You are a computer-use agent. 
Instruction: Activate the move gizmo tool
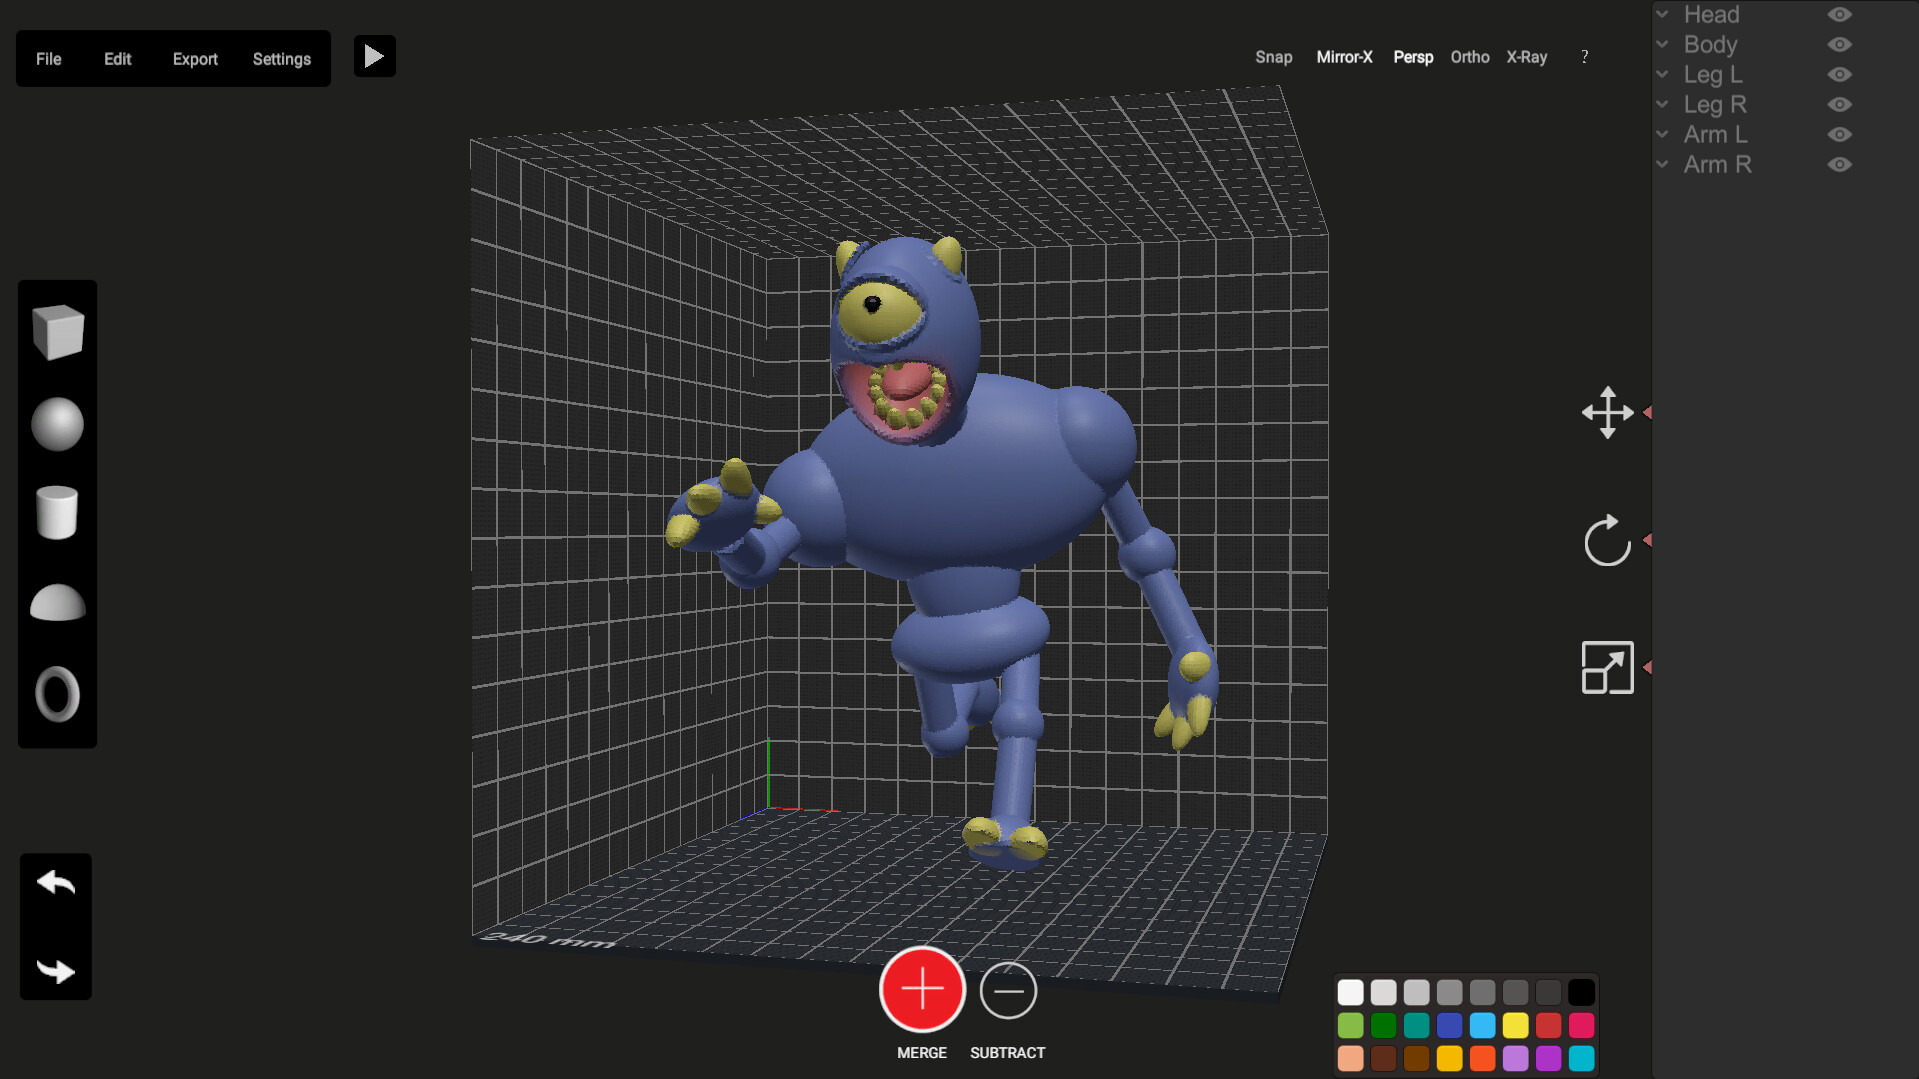point(1606,413)
